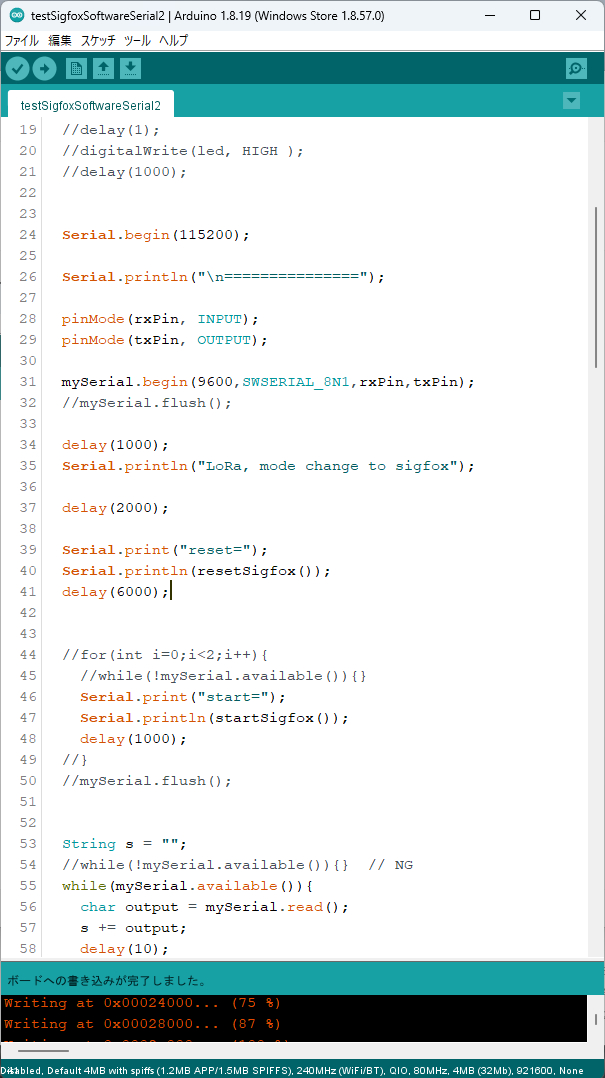Open the ツール menu
Image resolution: width=605 pixels, height=1078 pixels.
coord(137,41)
